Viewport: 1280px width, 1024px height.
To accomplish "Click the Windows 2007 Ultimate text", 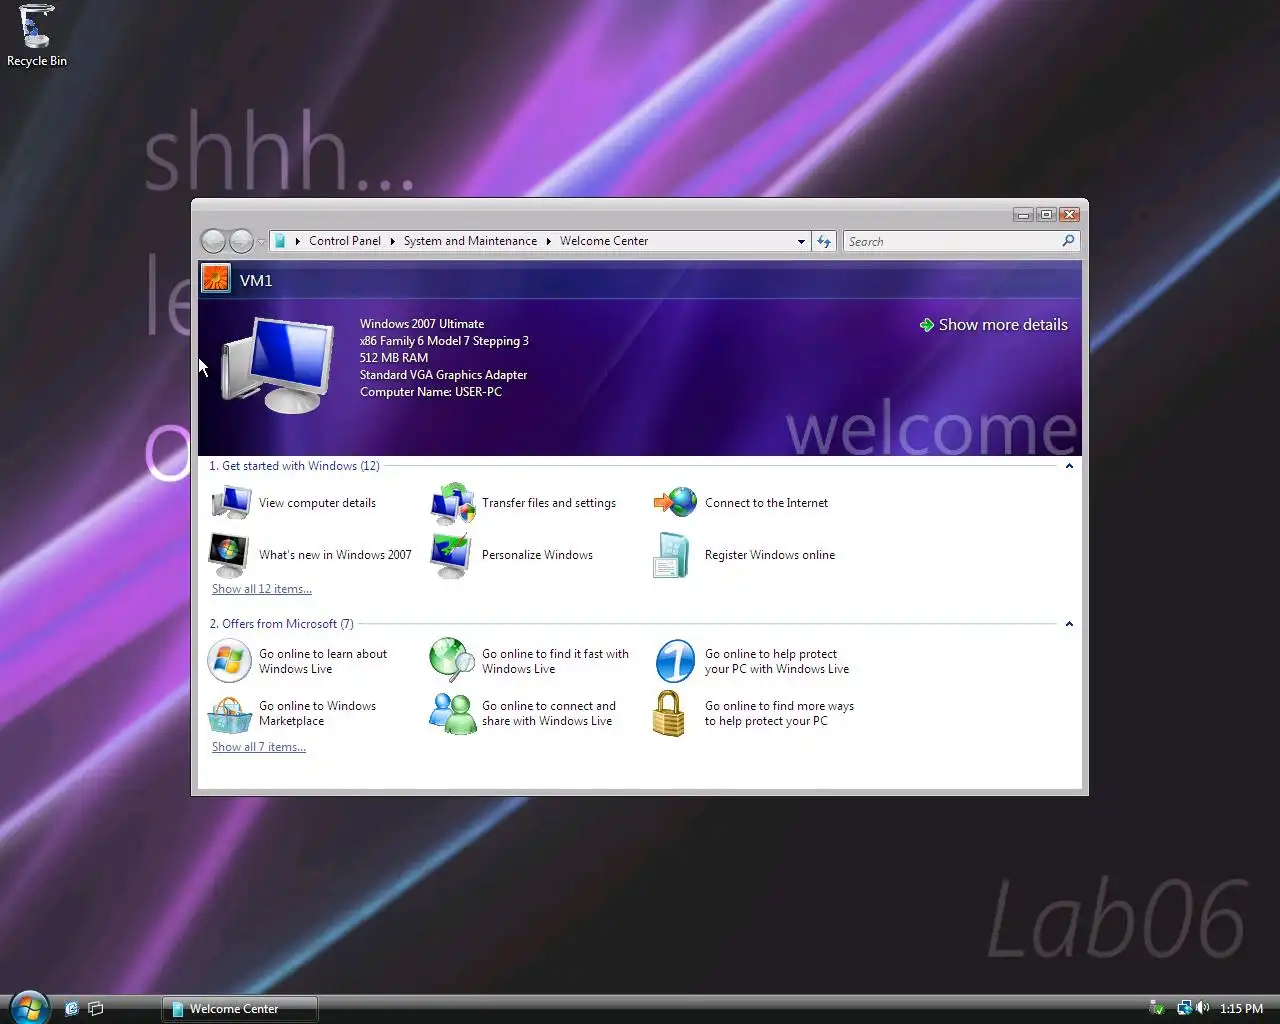I will (422, 324).
